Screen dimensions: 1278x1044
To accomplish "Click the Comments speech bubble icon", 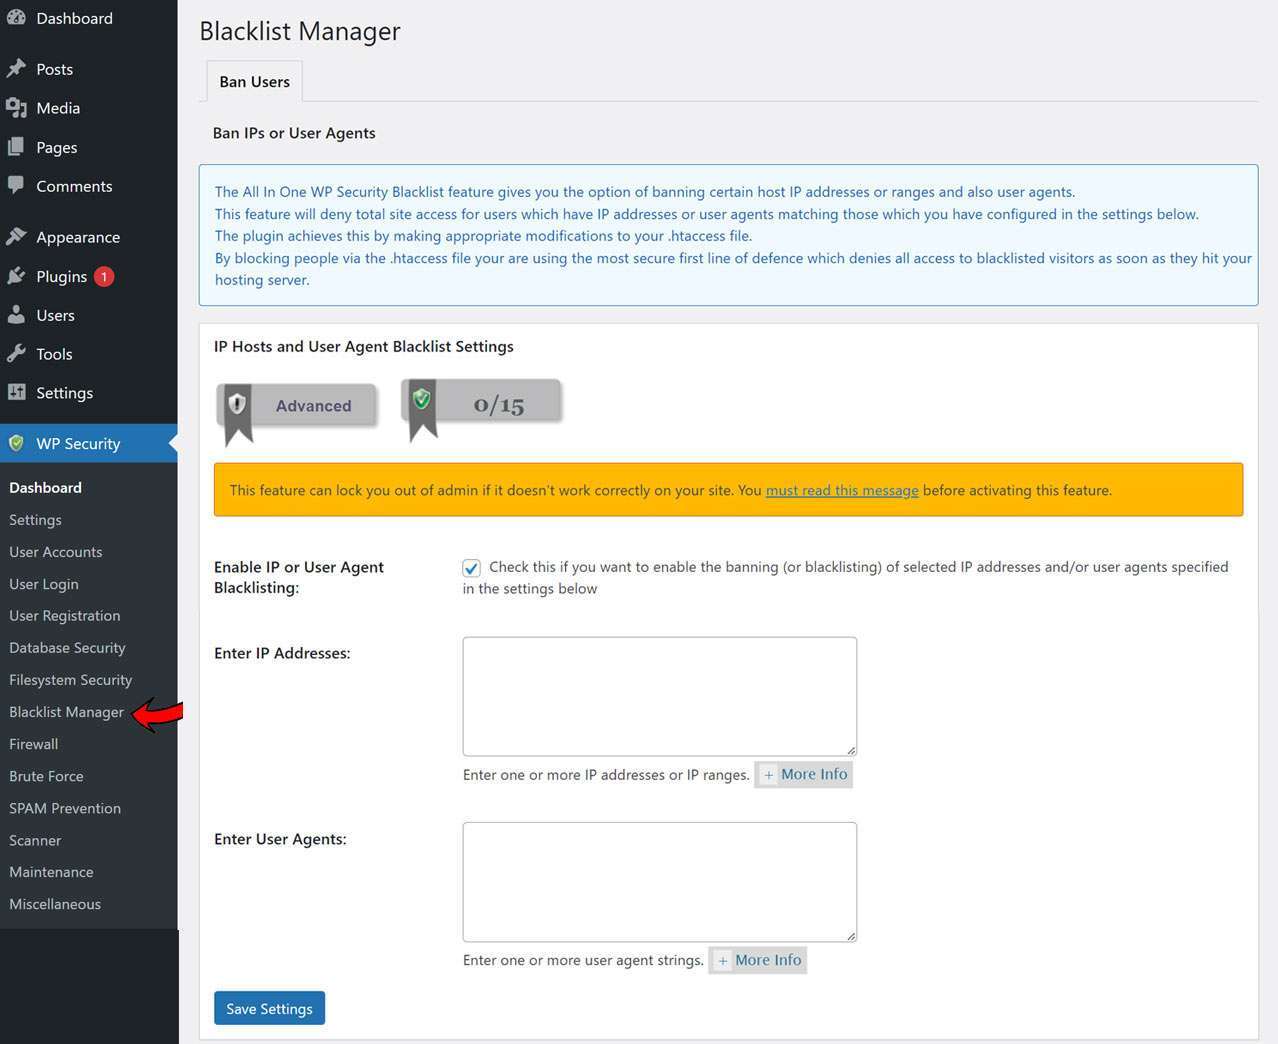I will (x=16, y=186).
